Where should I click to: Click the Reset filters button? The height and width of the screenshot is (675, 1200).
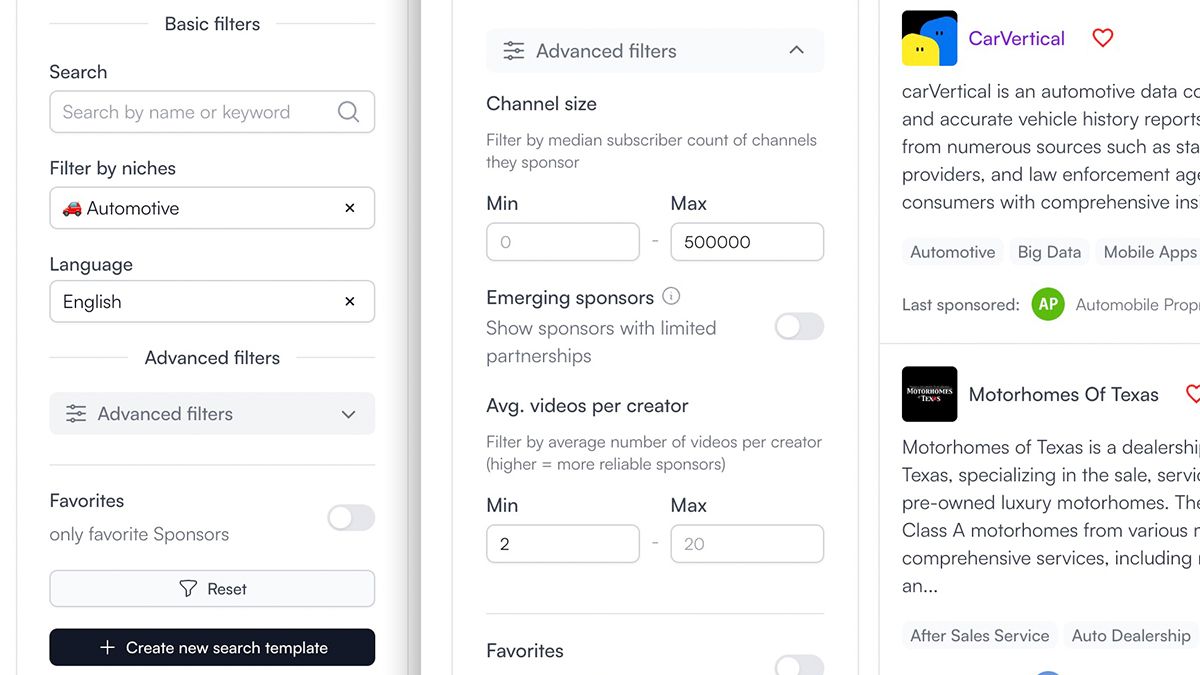[x=212, y=589]
